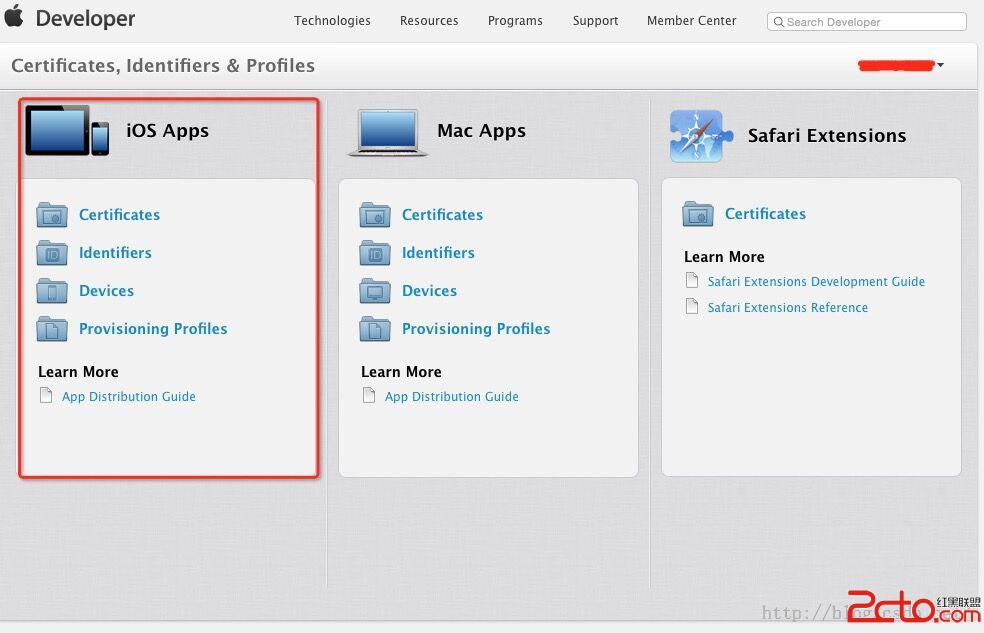Screen dimensions: 984x633
Task: Open Identifiers under Mac Apps
Action: click(x=439, y=253)
